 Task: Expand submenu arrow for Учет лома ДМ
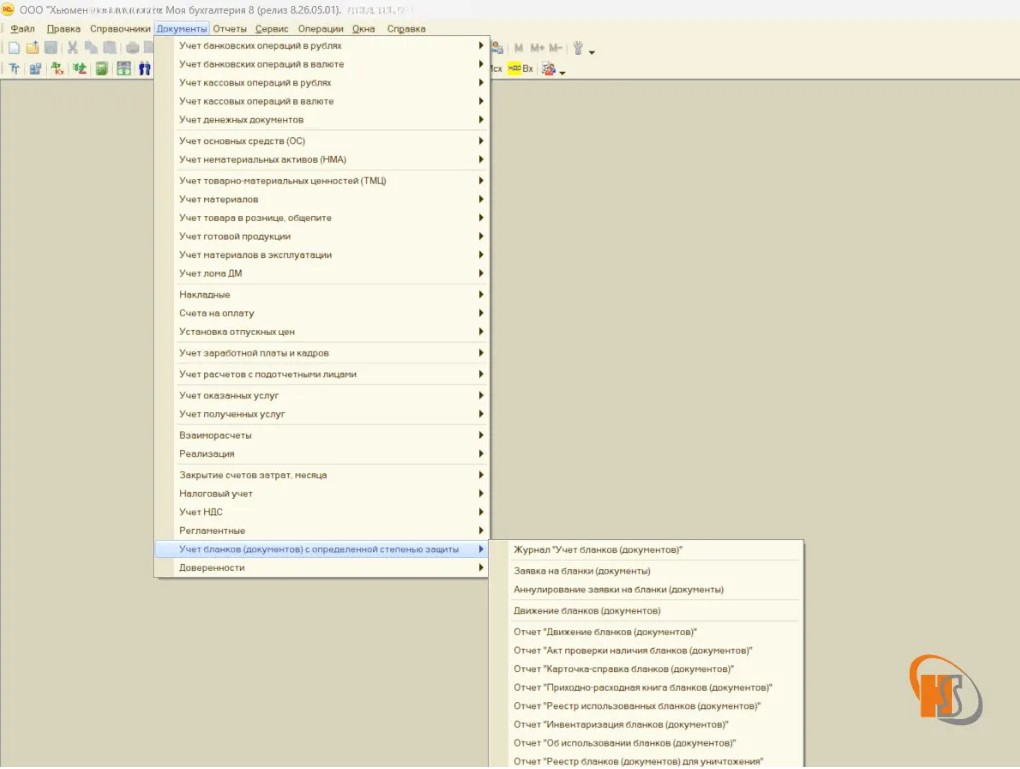[481, 273]
